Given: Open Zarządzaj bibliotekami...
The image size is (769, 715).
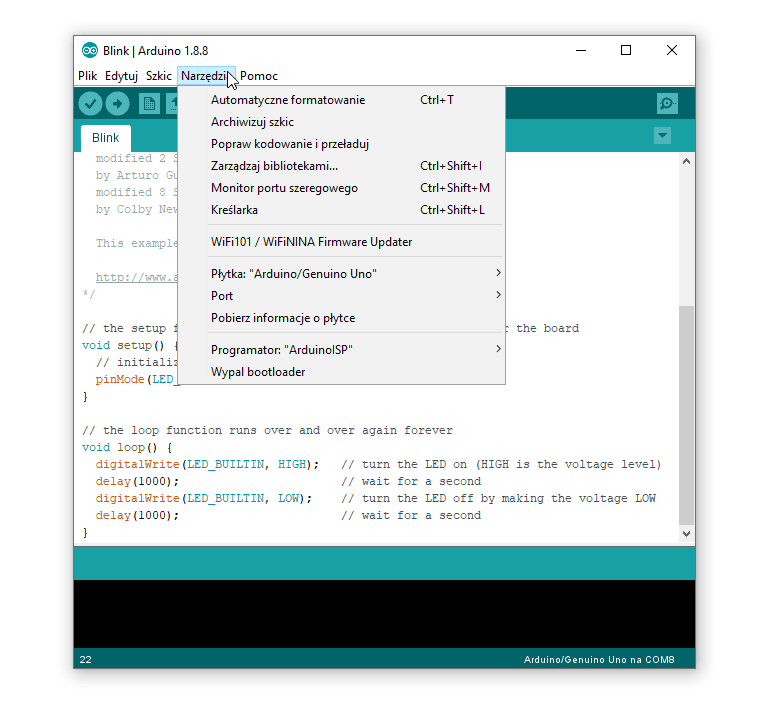Looking at the screenshot, I should pos(342,166).
